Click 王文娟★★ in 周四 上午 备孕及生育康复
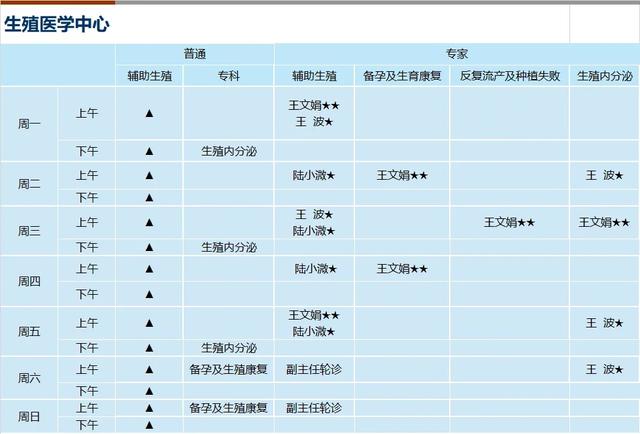 (402, 269)
